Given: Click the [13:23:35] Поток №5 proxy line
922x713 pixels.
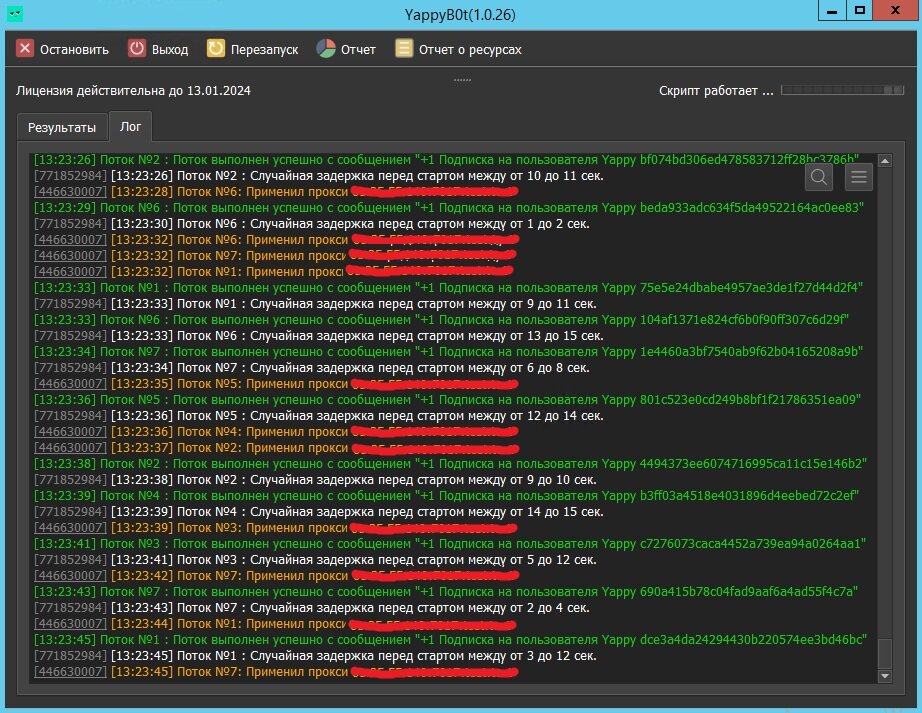Looking at the screenshot, I should 276,384.
